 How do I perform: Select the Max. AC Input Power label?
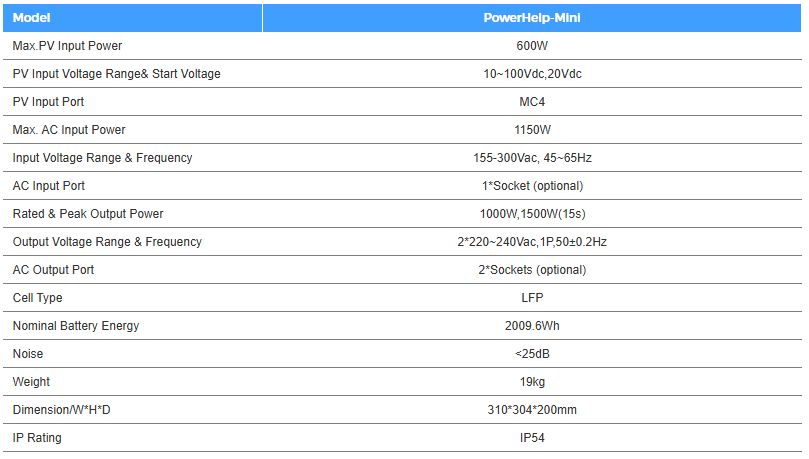[69, 130]
